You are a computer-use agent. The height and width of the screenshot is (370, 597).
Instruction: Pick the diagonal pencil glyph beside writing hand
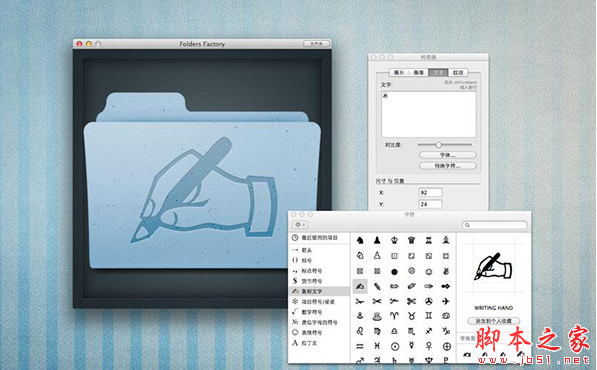377,286
